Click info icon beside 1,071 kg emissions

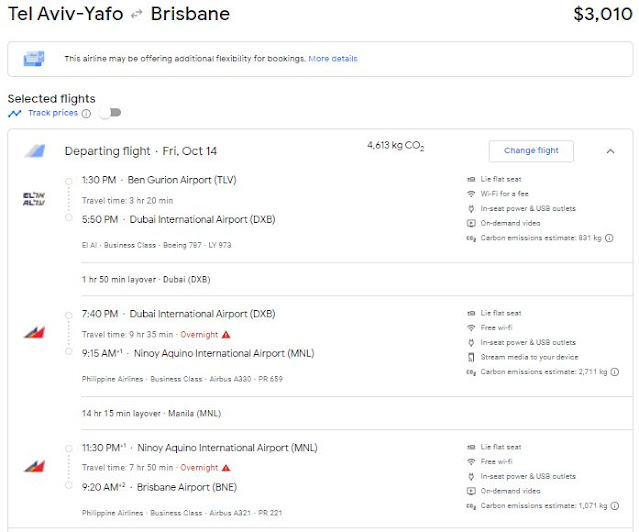[610, 506]
